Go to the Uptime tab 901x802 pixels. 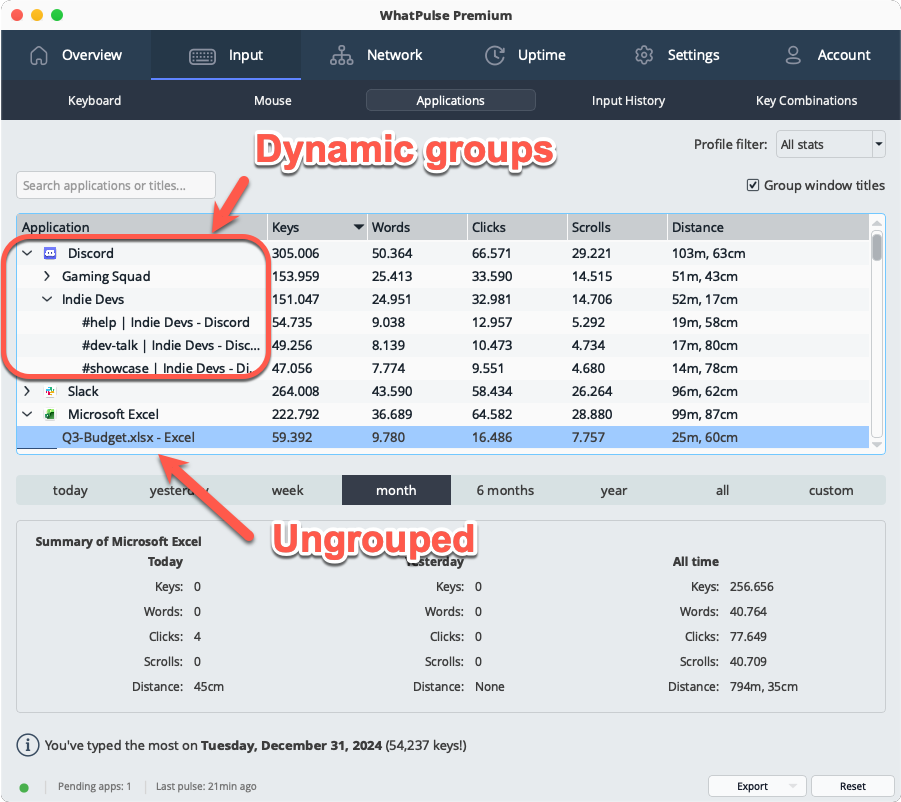coord(525,55)
